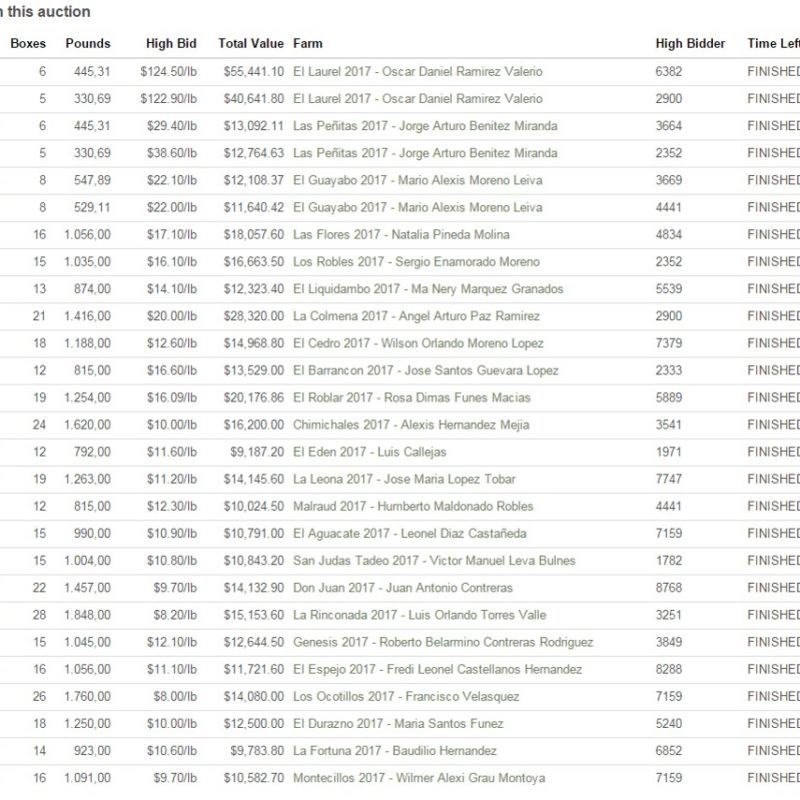Click pounds value 1.620,00
The height and width of the screenshot is (800, 800).
[x=87, y=424]
